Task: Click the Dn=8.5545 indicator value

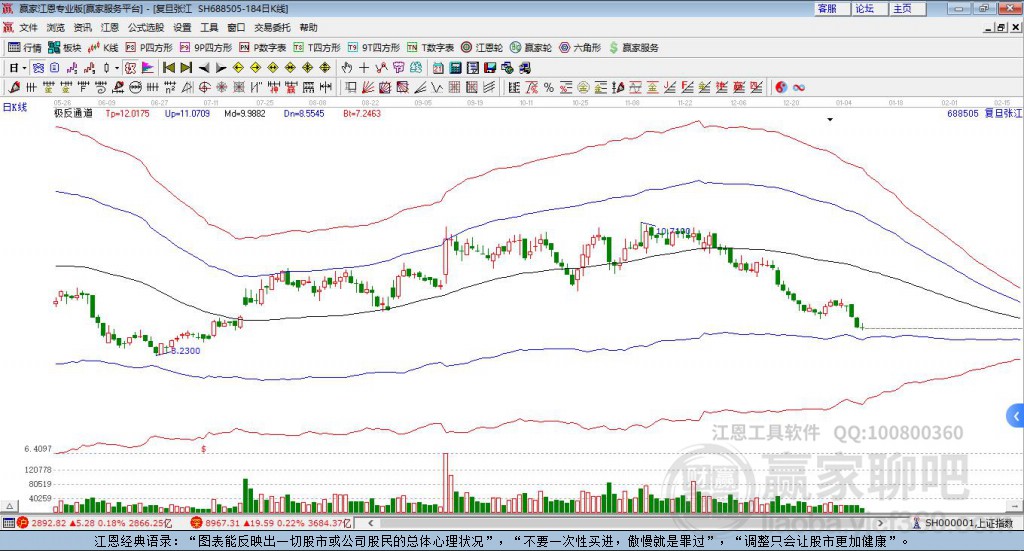Action: pyautogui.click(x=304, y=113)
